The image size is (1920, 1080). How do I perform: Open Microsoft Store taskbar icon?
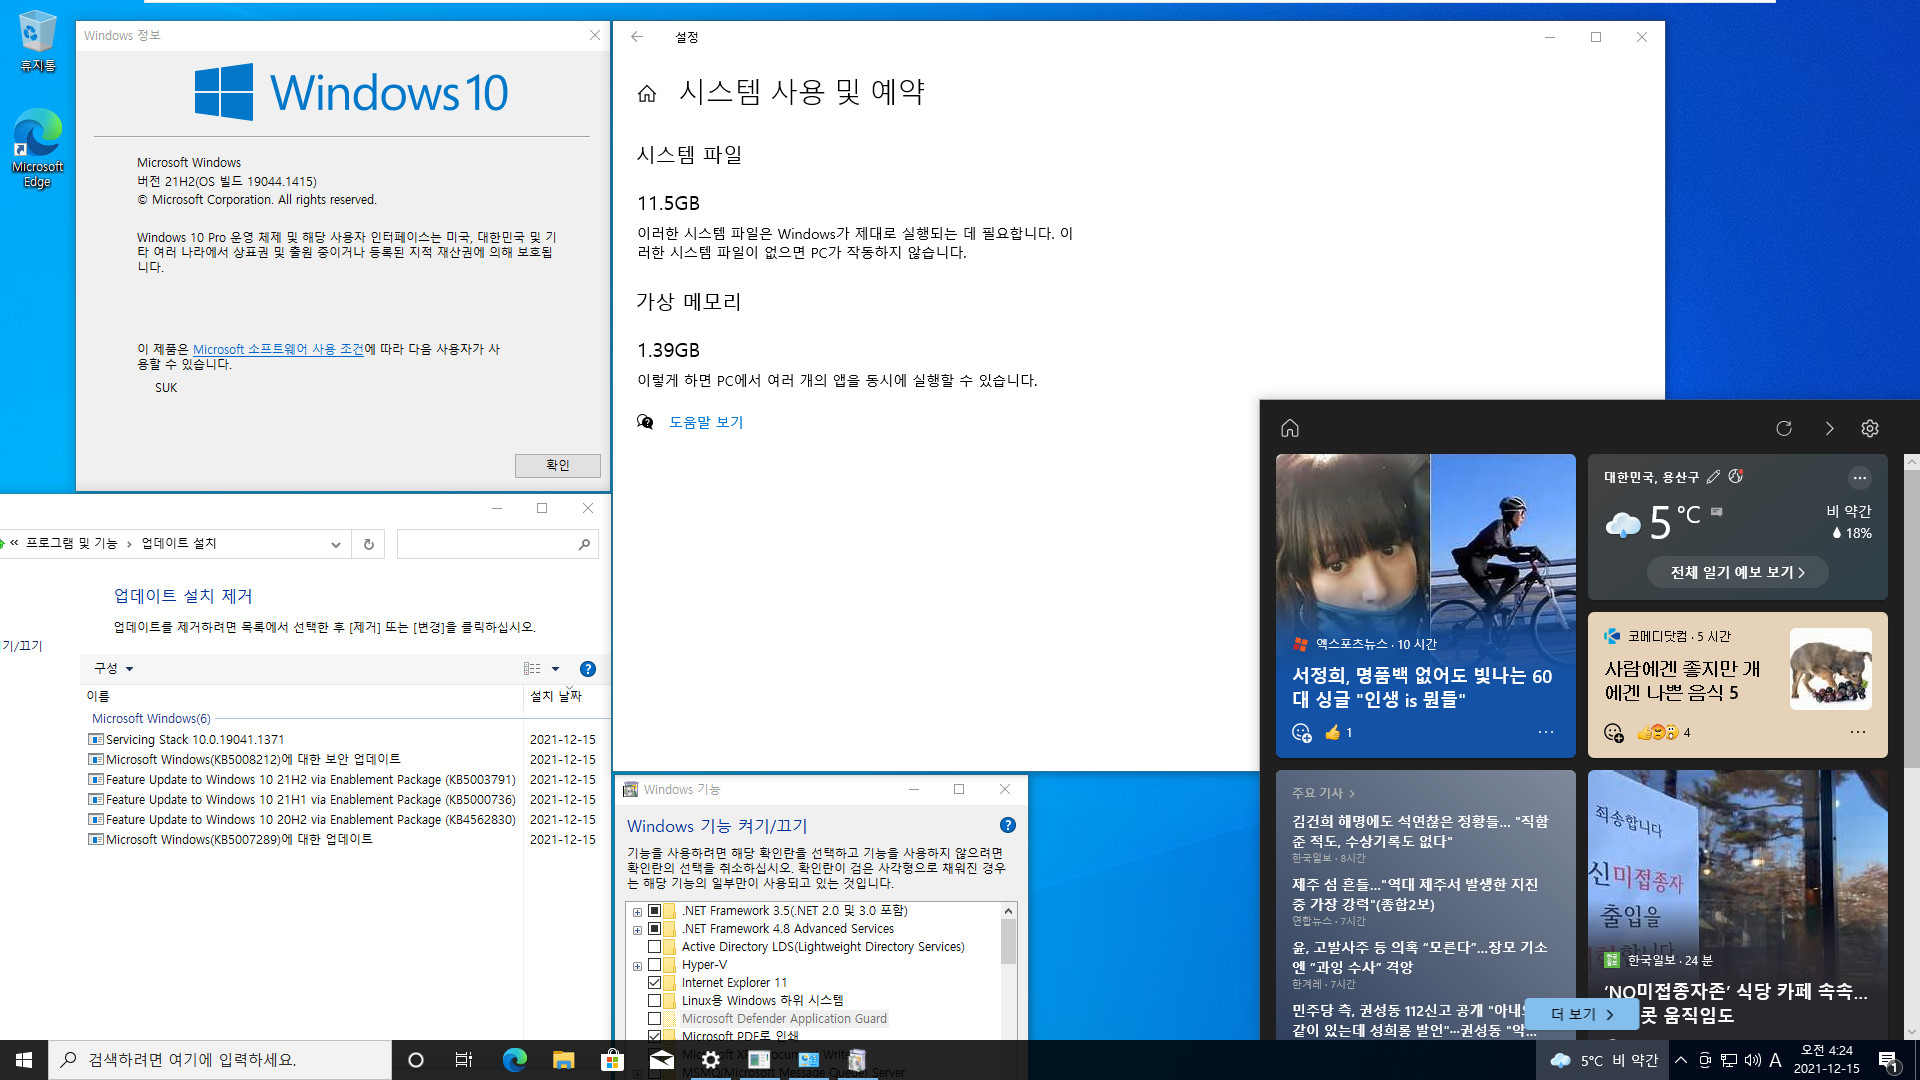[x=612, y=1060]
